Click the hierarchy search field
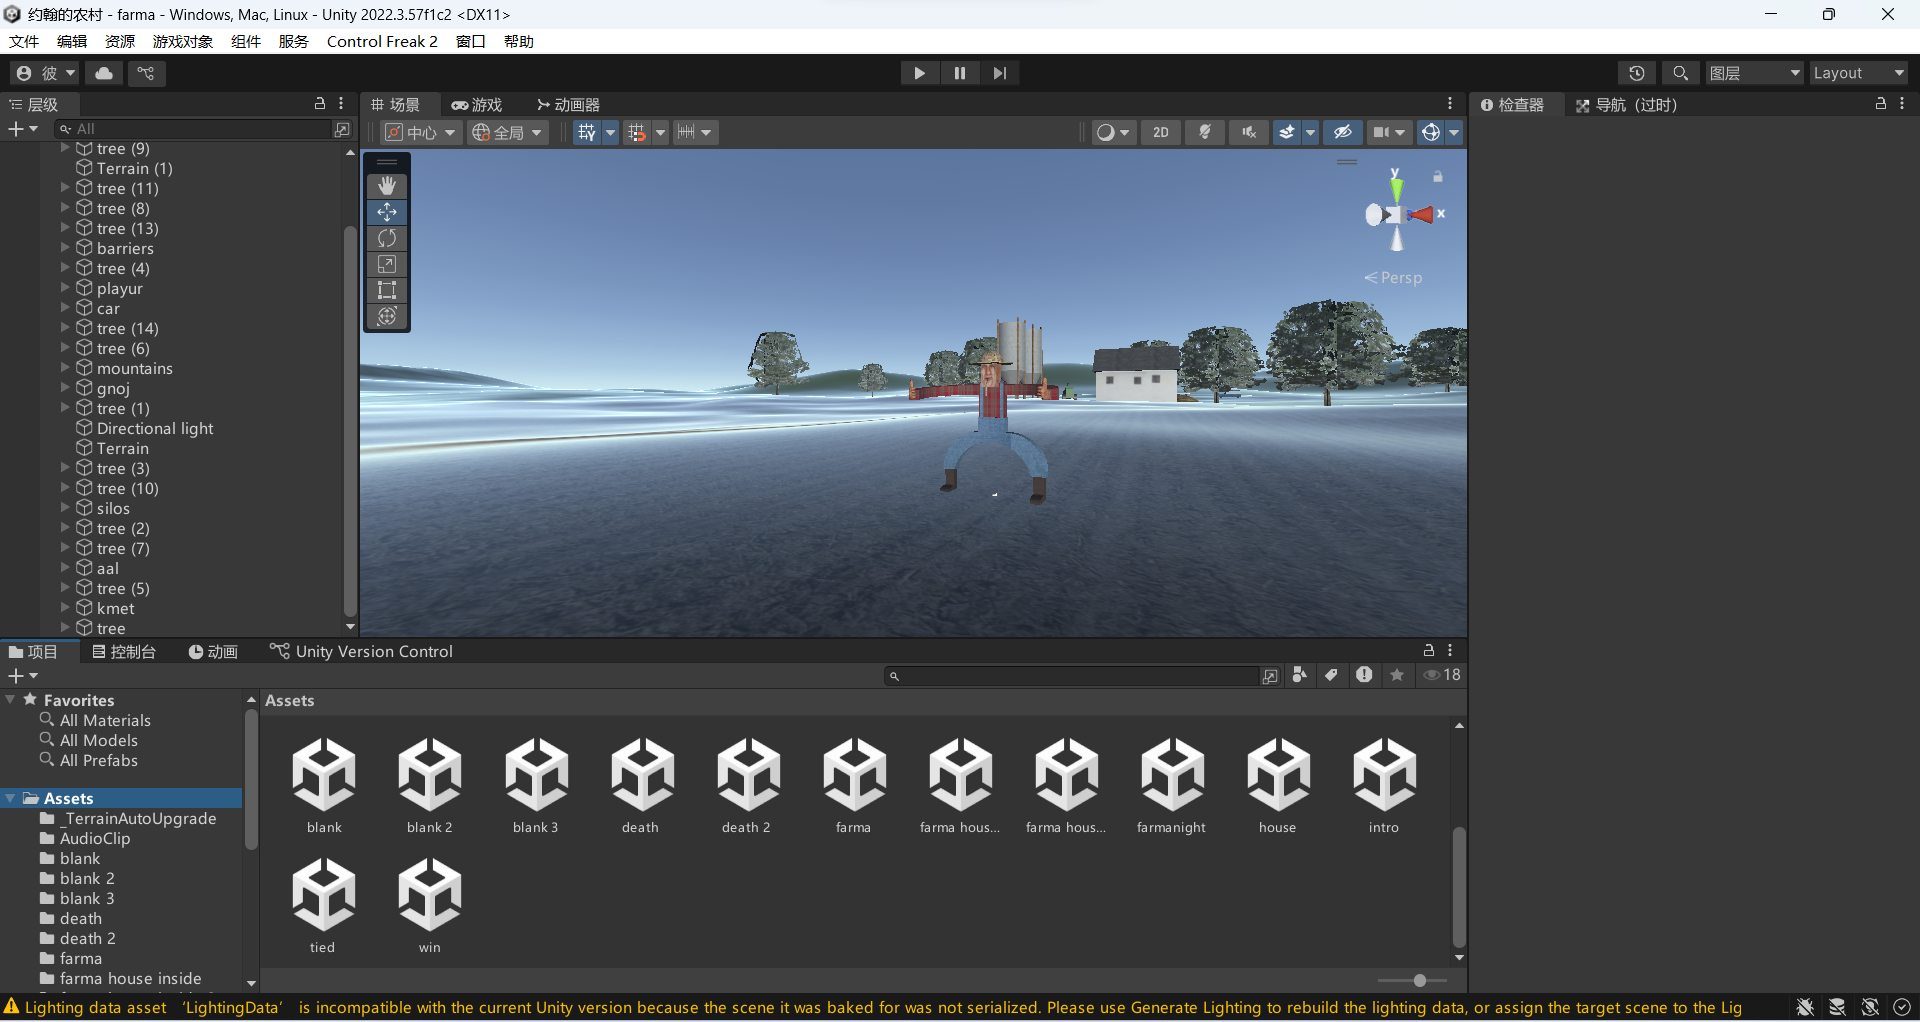The image size is (1920, 1022). point(195,129)
